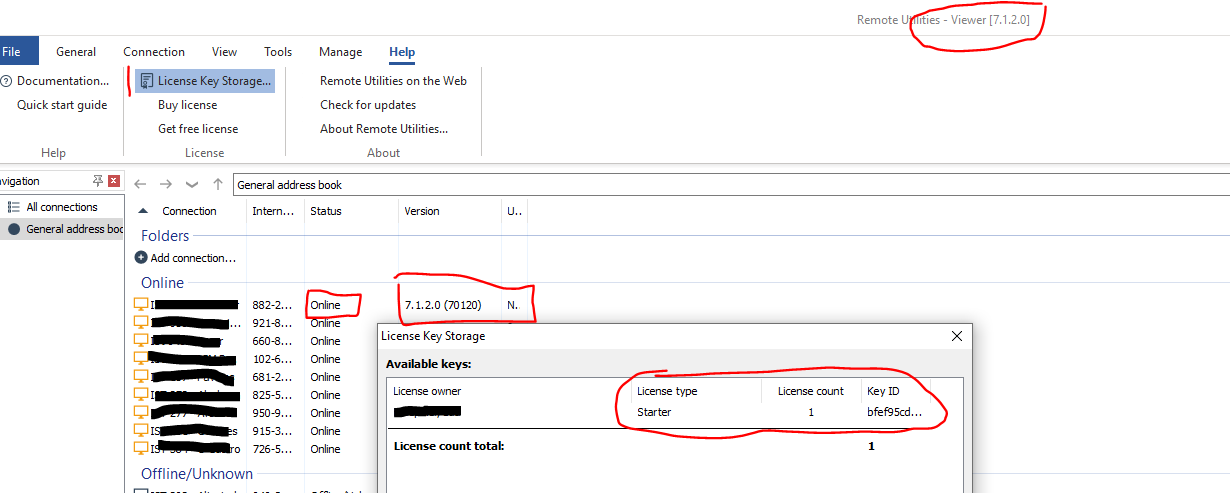Click the Documentation help icon
1230x493 pixels.
pyautogui.click(x=6, y=81)
